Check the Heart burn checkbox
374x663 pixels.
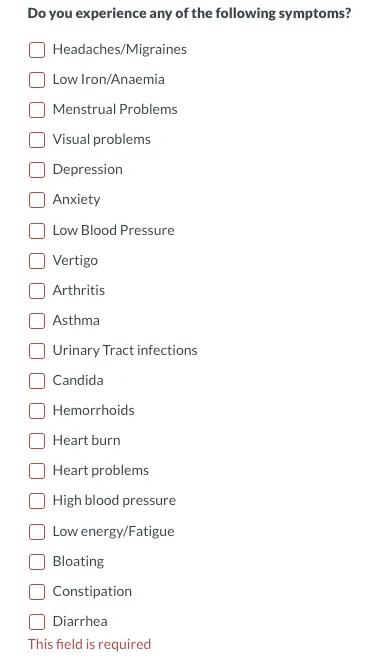(37, 441)
